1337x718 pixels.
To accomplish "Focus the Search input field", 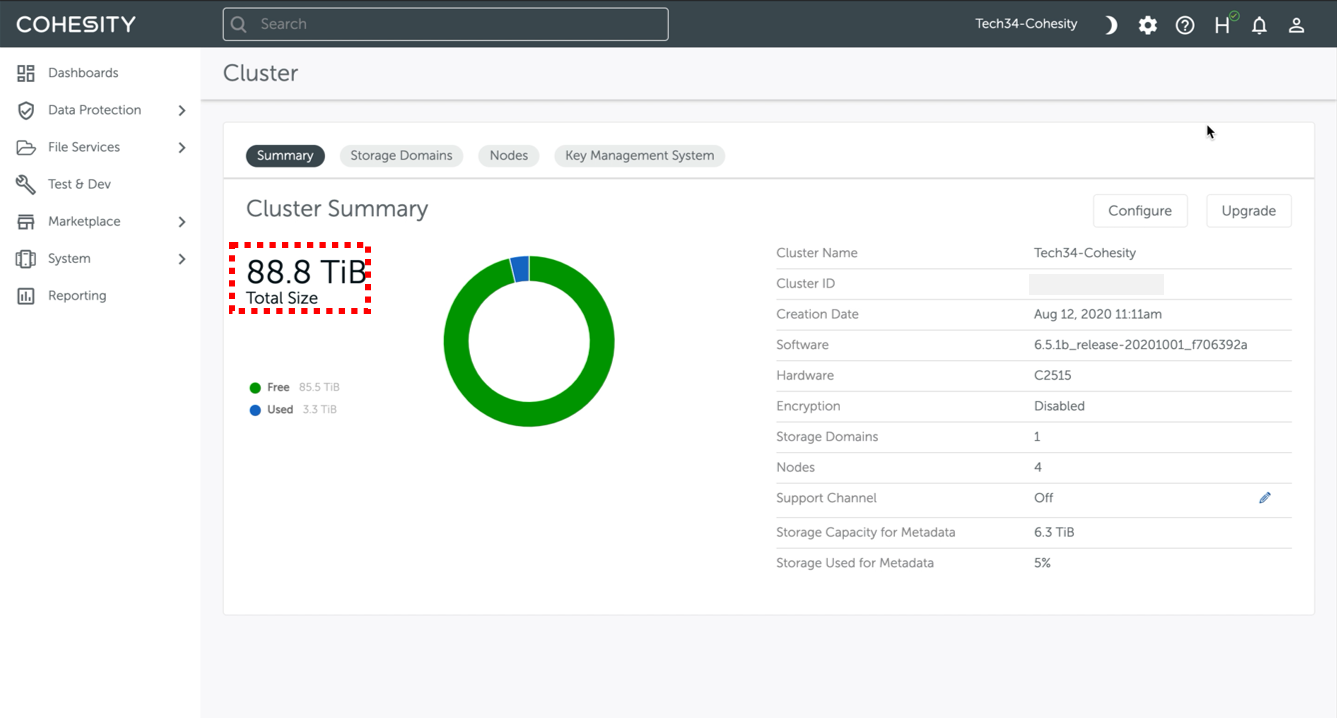I will 446,24.
